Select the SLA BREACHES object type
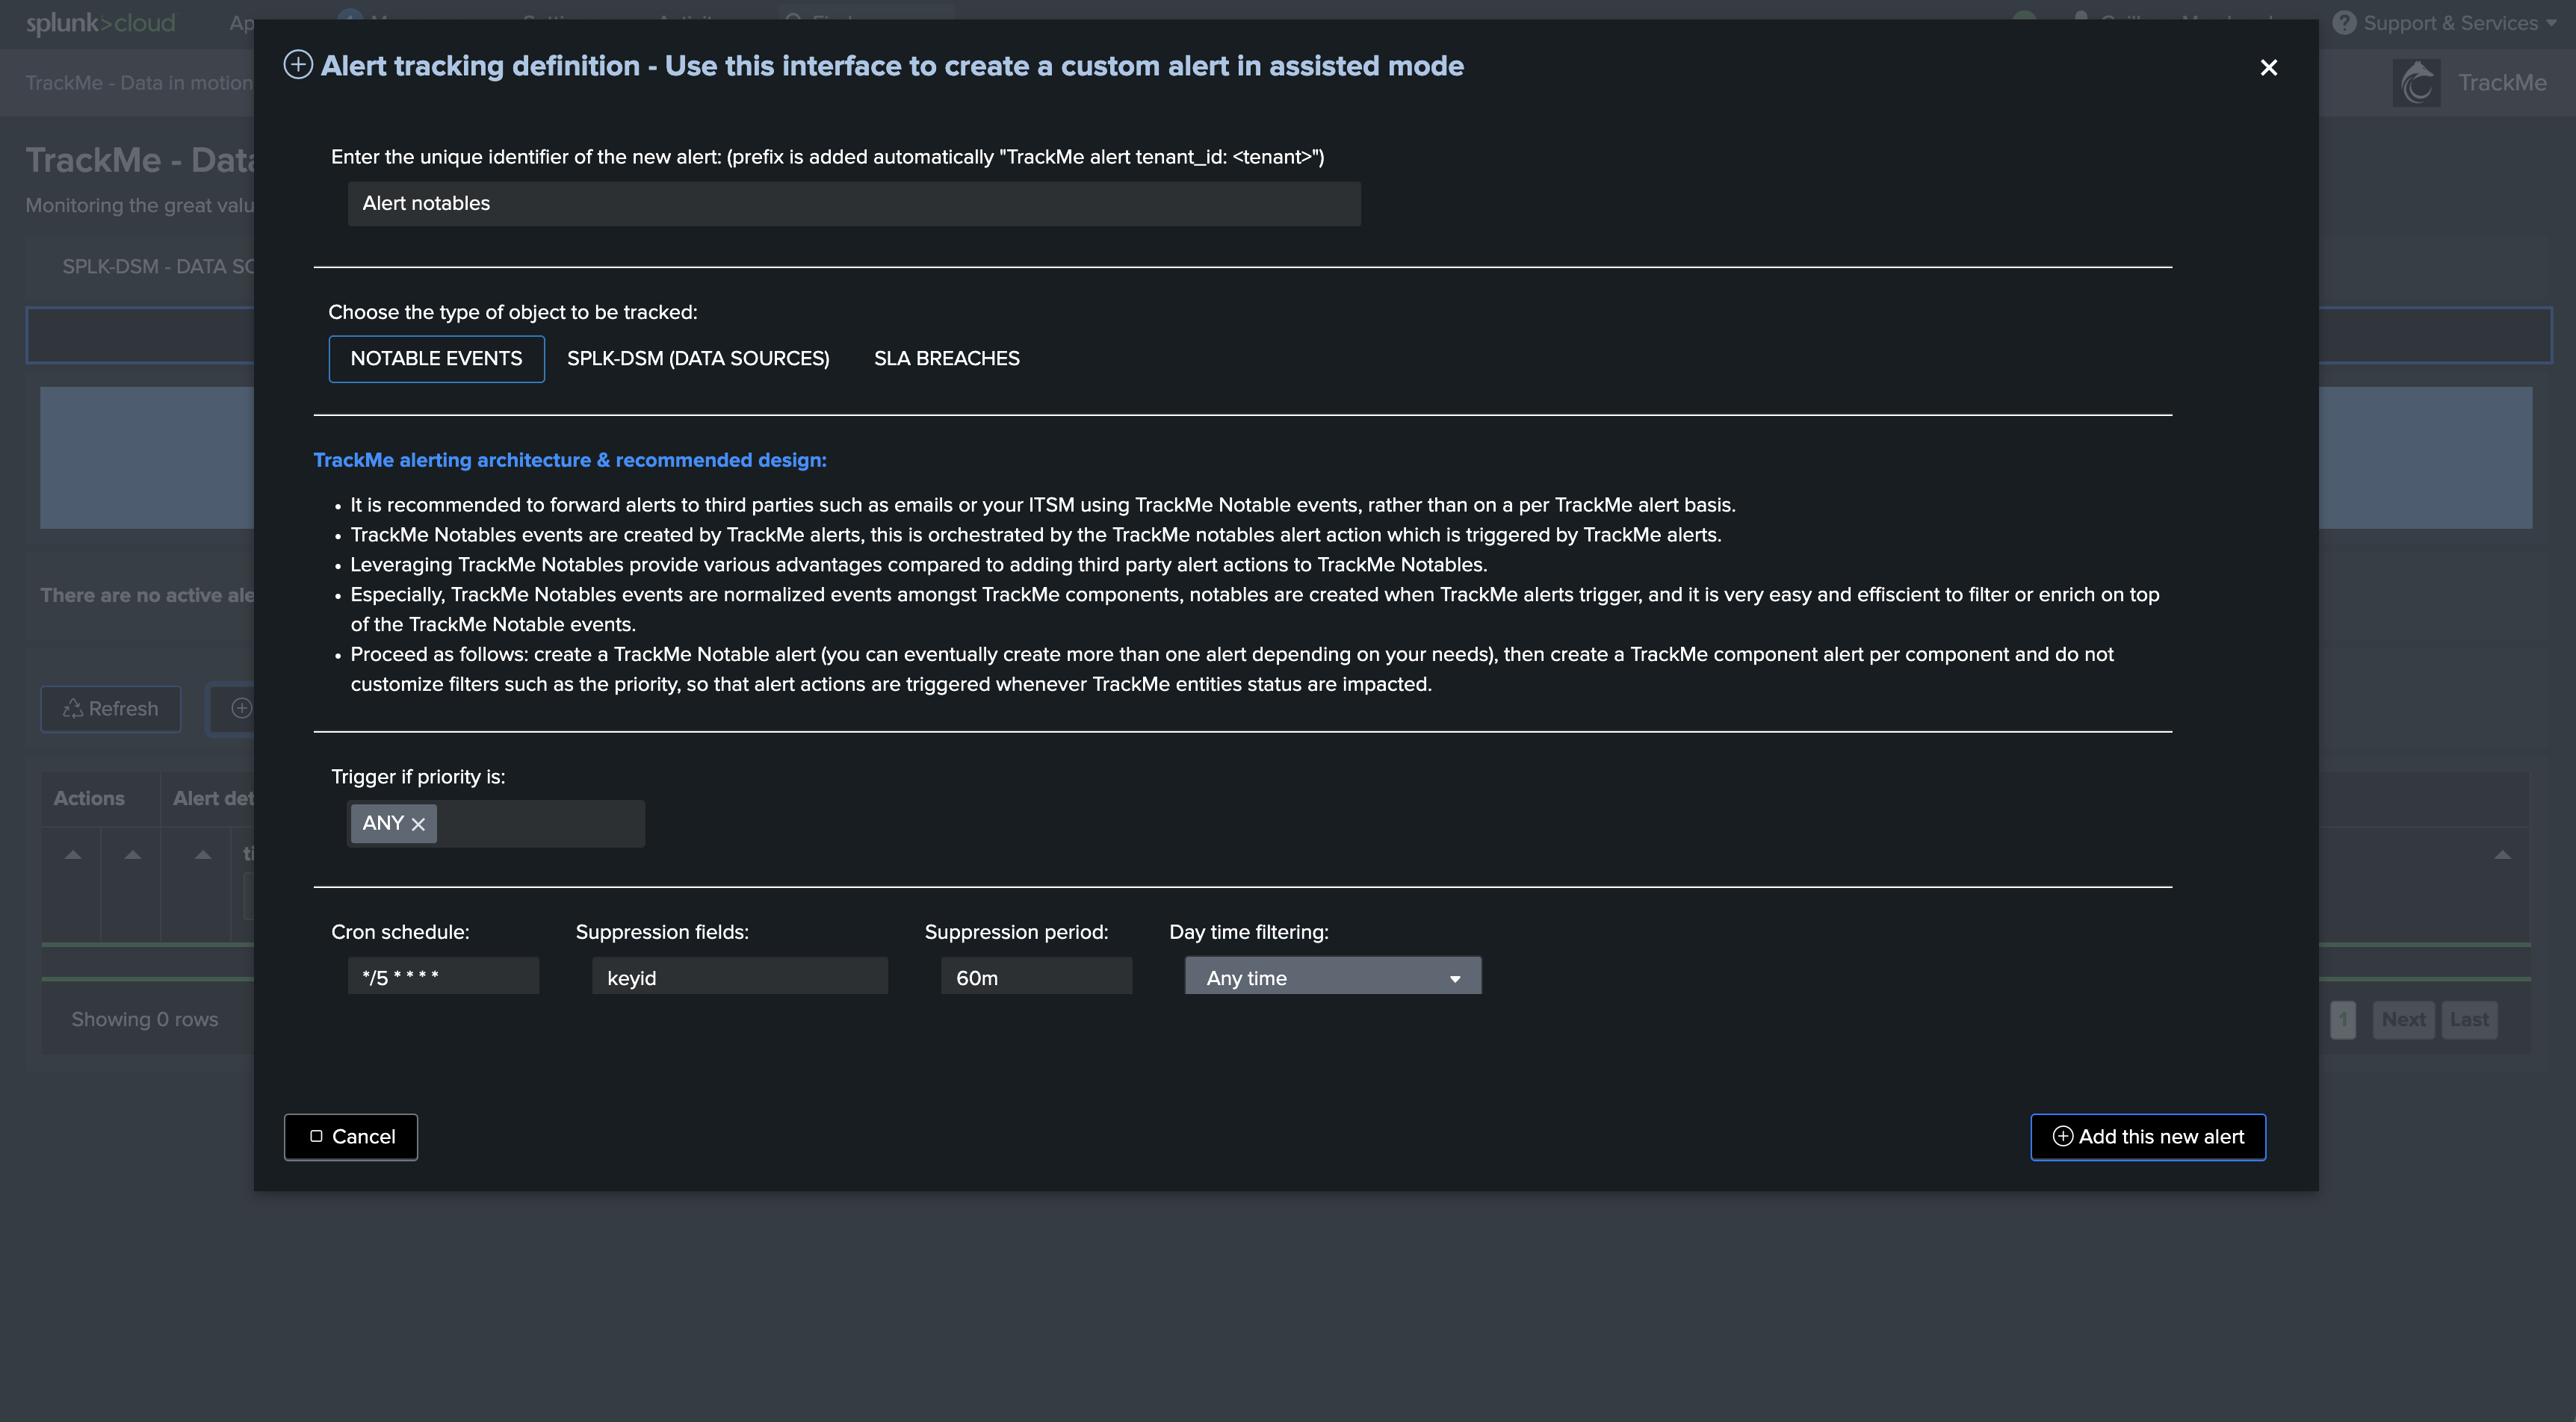 (x=946, y=358)
